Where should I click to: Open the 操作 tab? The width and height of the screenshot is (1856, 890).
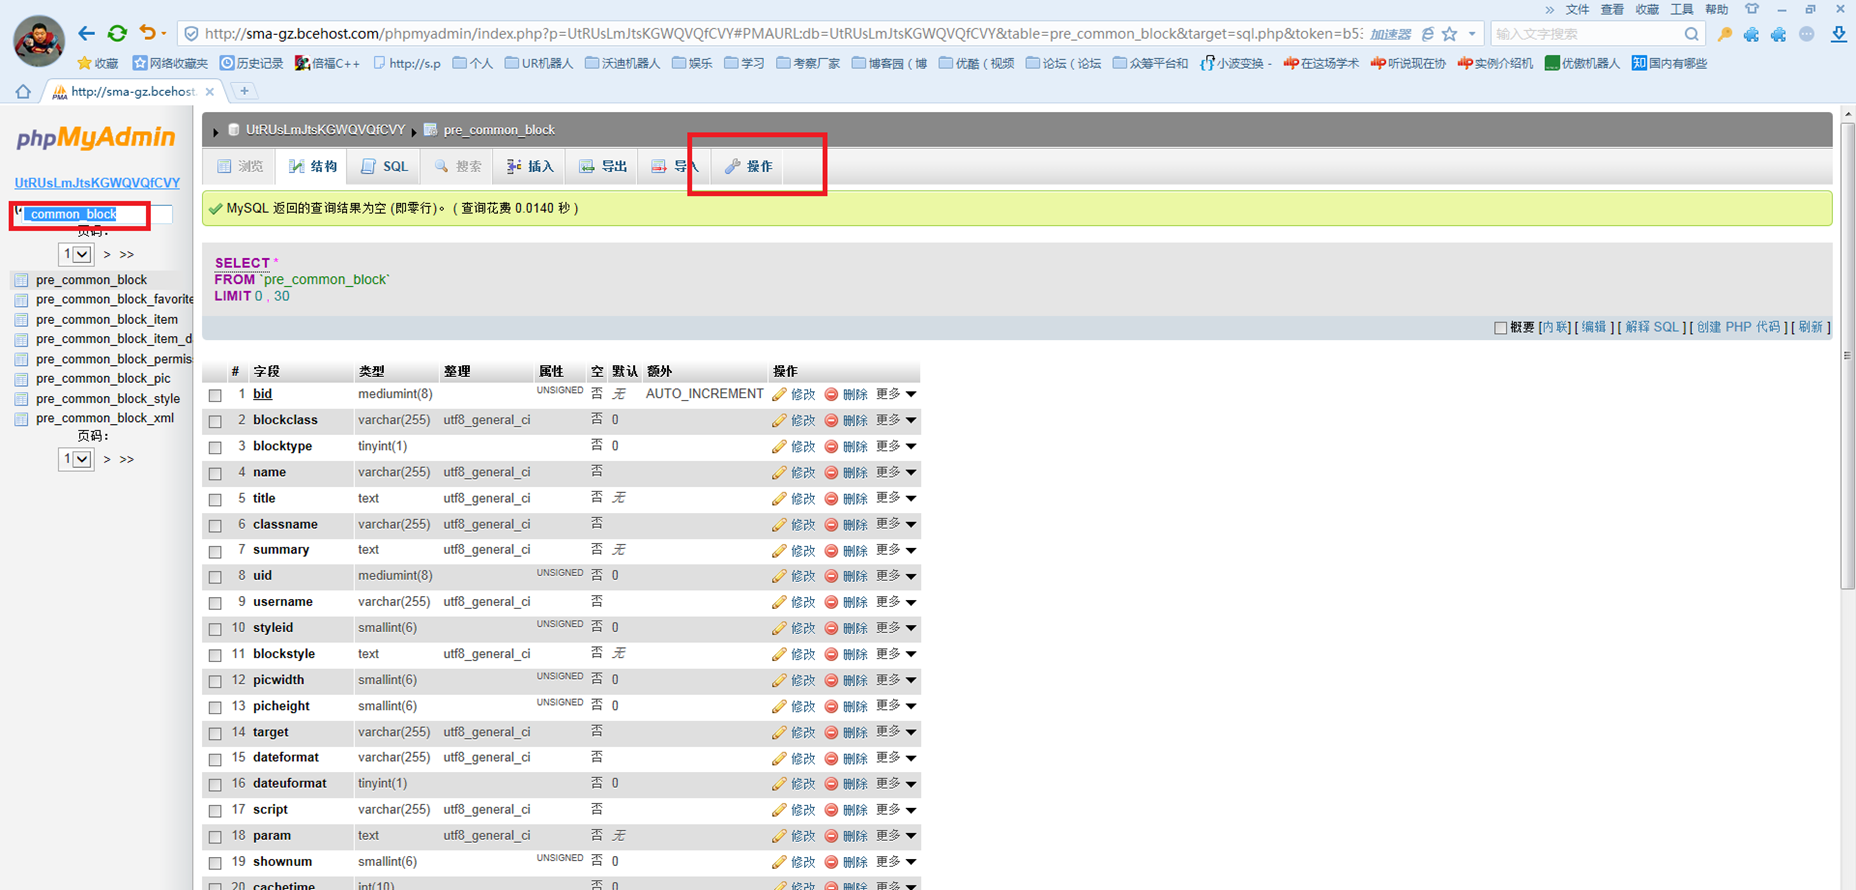coord(749,166)
